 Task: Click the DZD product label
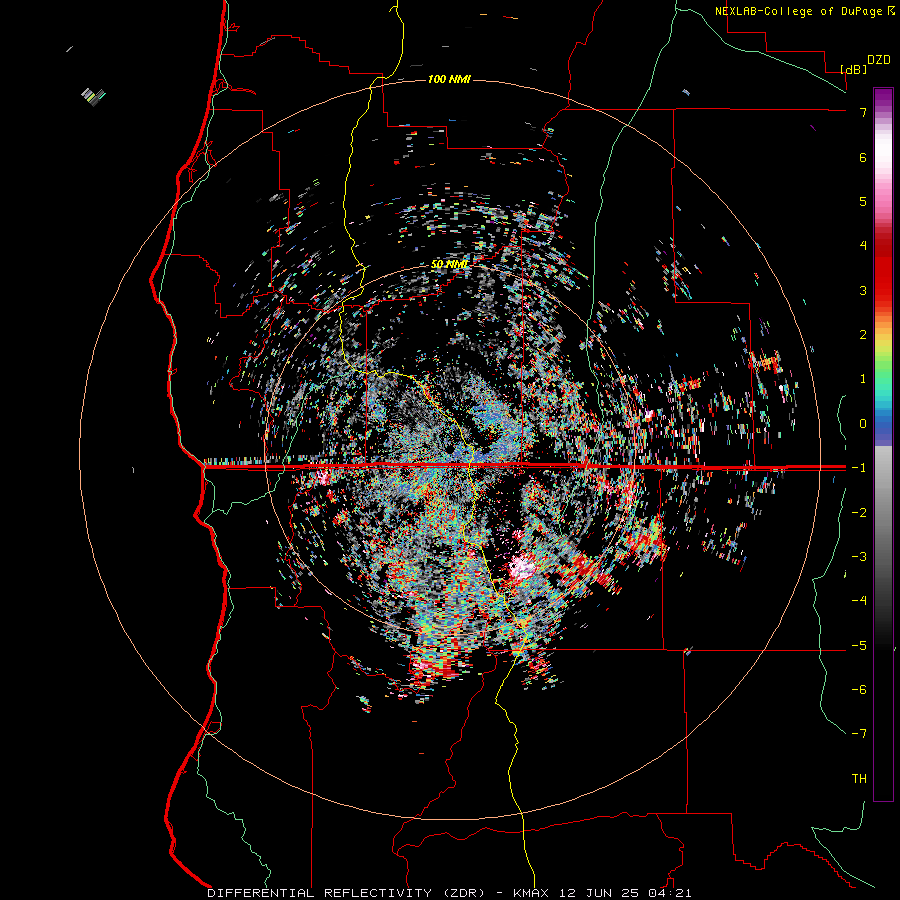tap(879, 60)
